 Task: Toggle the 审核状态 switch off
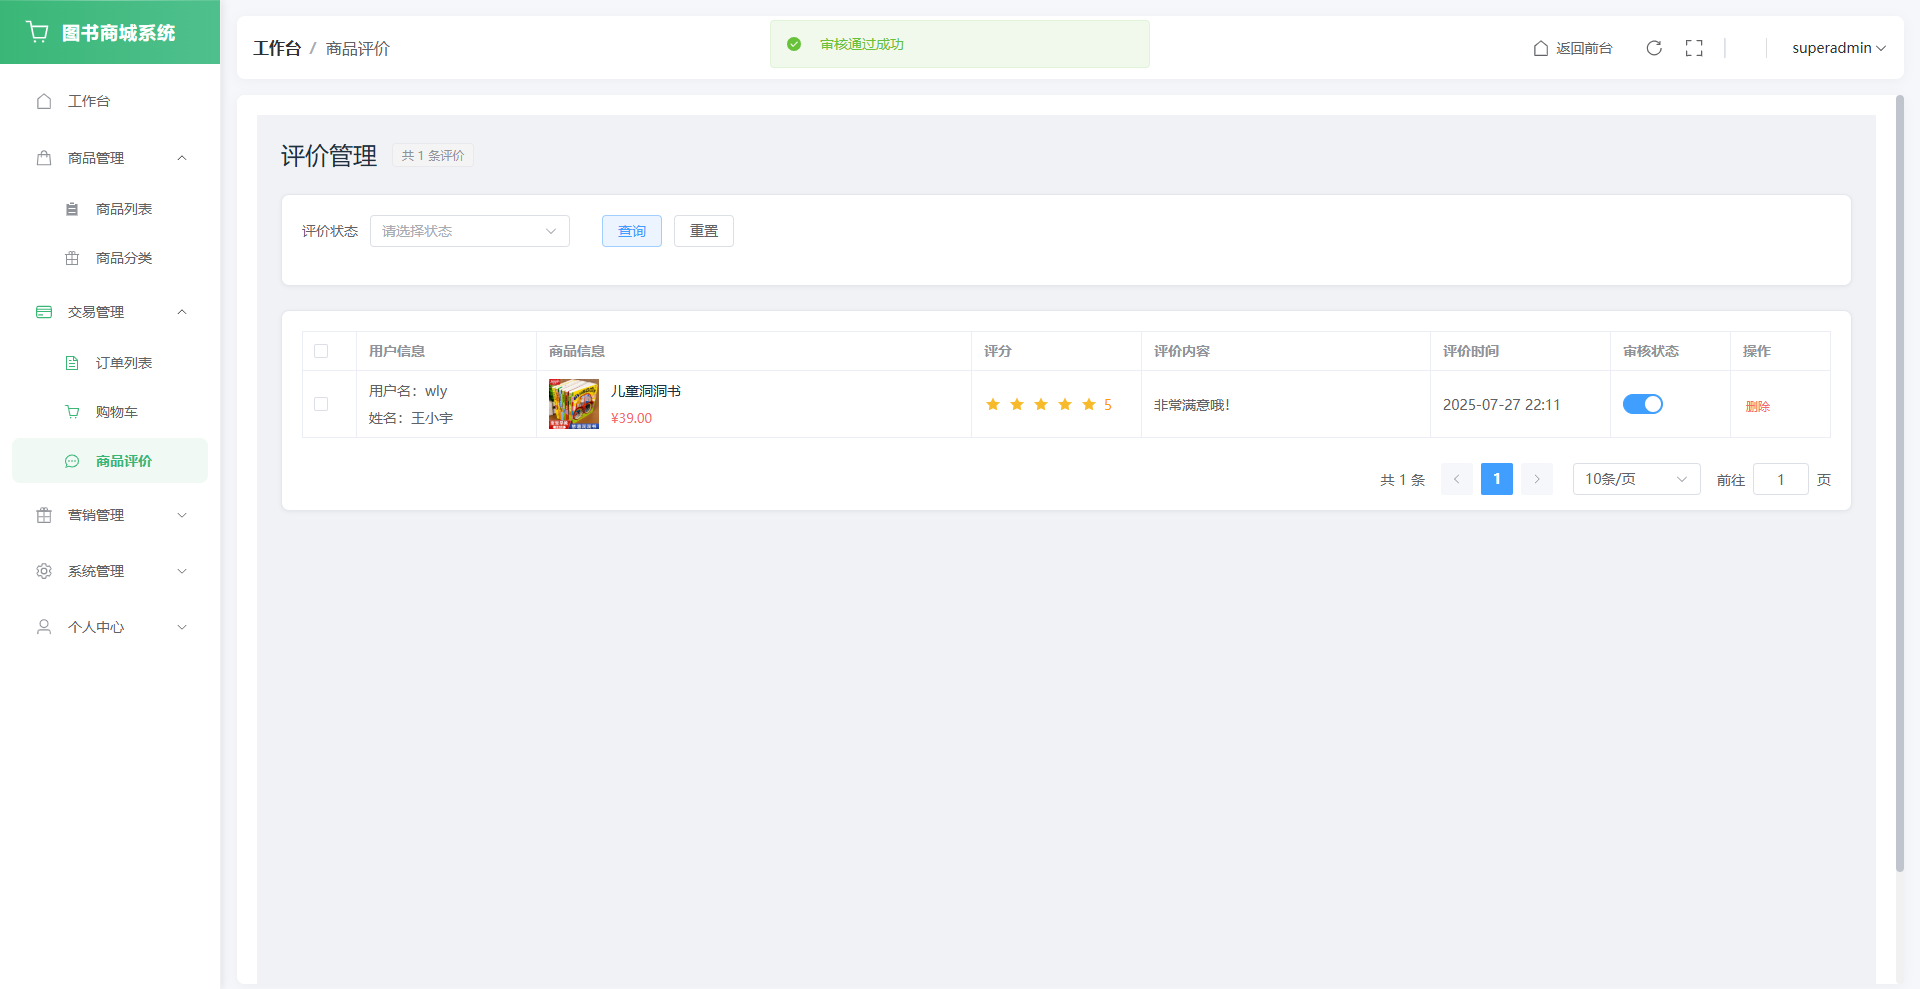pos(1642,404)
